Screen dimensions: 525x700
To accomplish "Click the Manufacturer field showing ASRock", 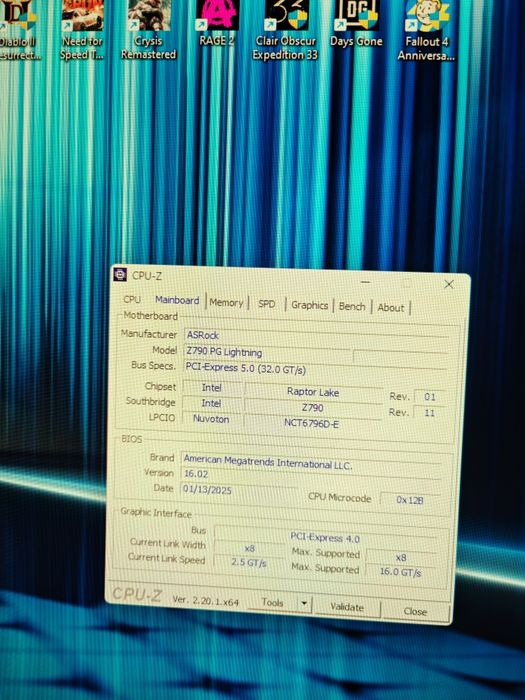I will [x=315, y=336].
